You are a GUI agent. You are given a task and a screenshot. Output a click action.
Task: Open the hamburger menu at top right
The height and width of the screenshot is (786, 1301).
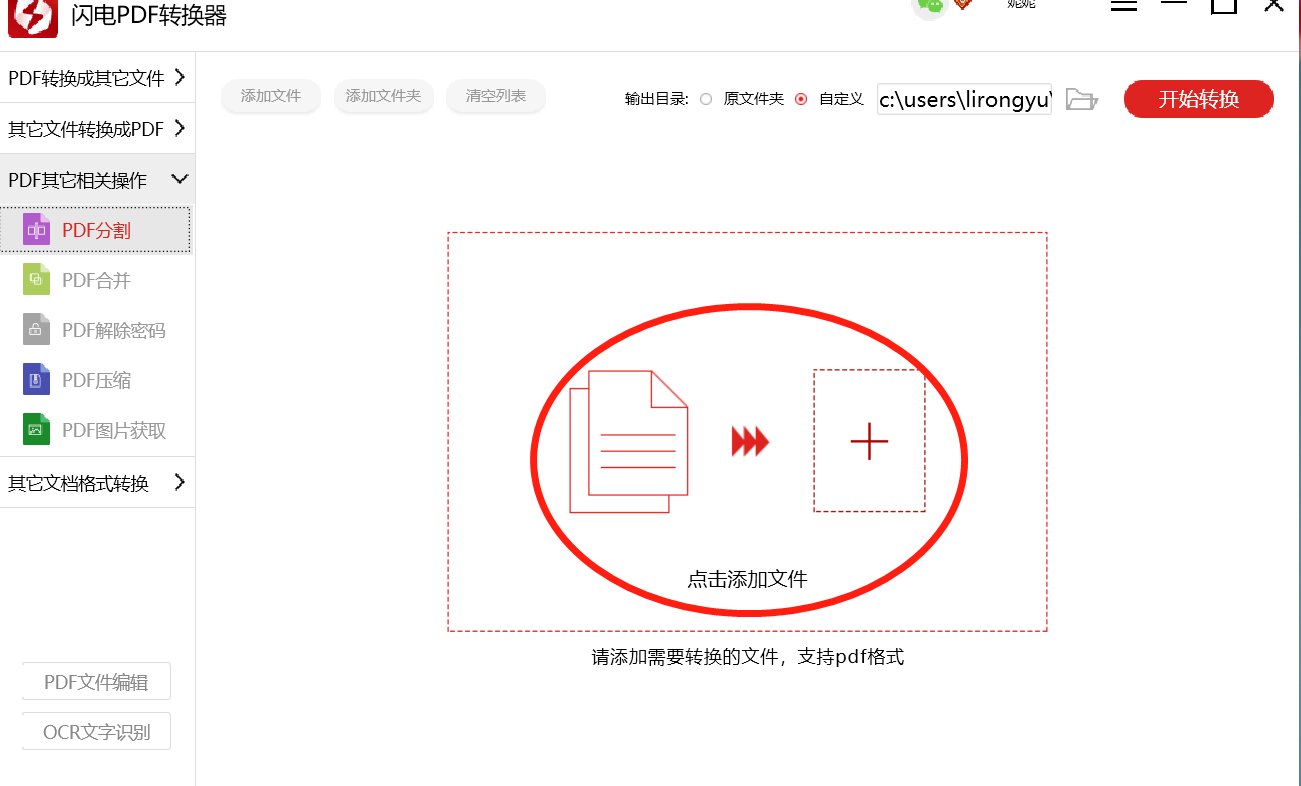1124,4
